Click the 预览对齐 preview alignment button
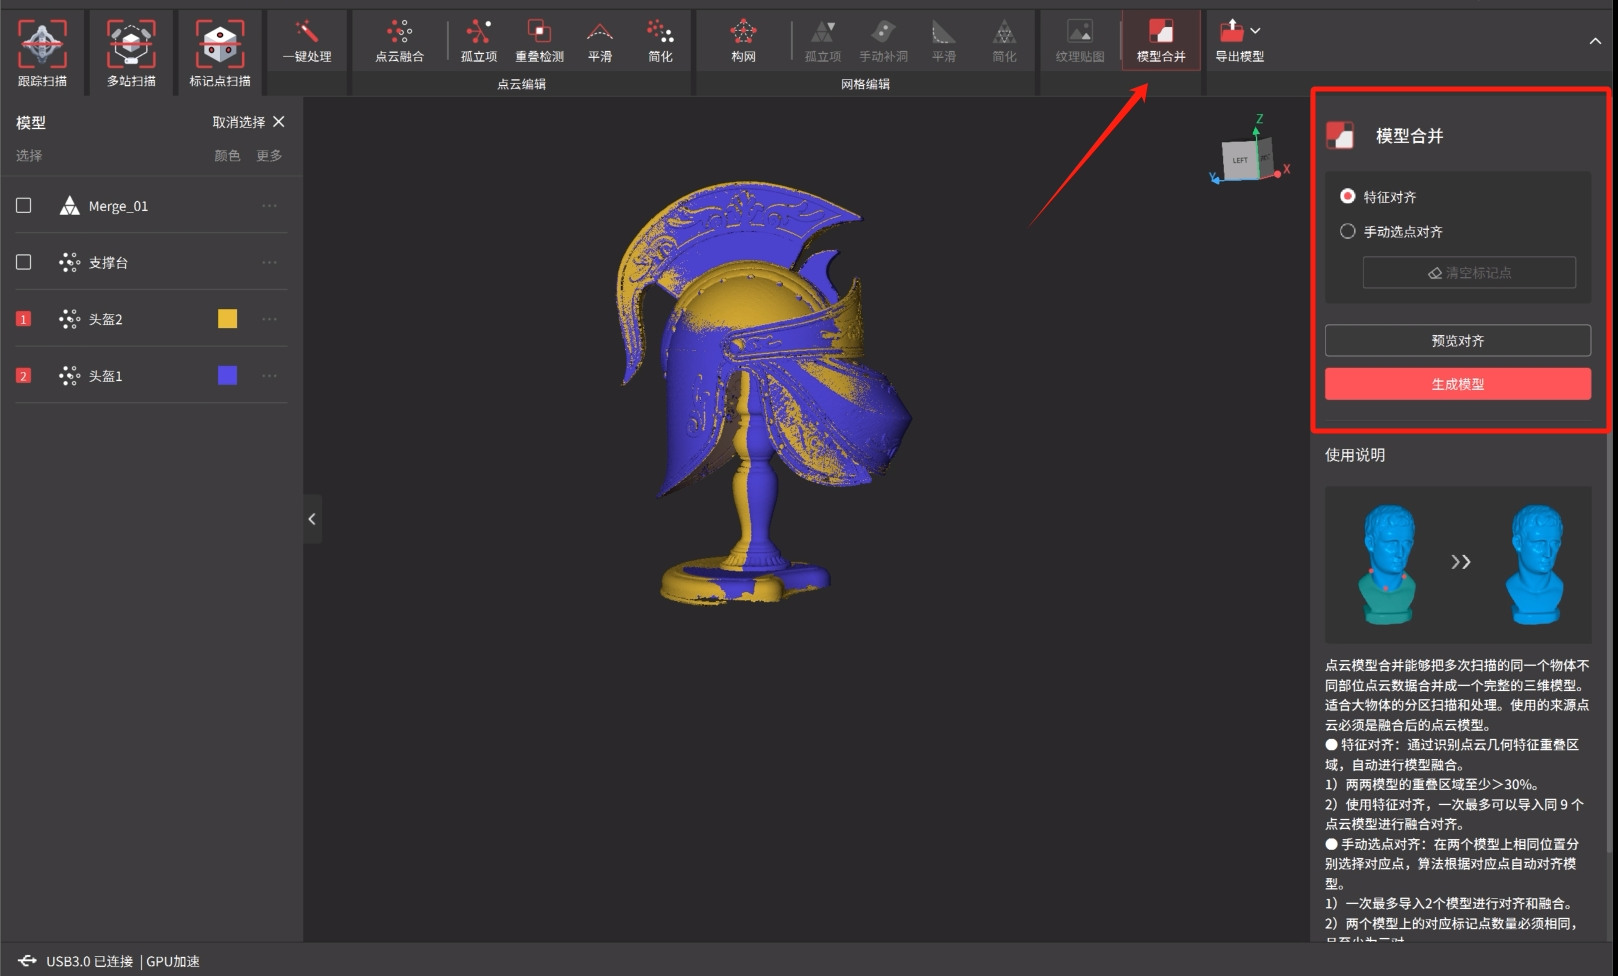Screen dimensions: 1618x976 (1457, 341)
